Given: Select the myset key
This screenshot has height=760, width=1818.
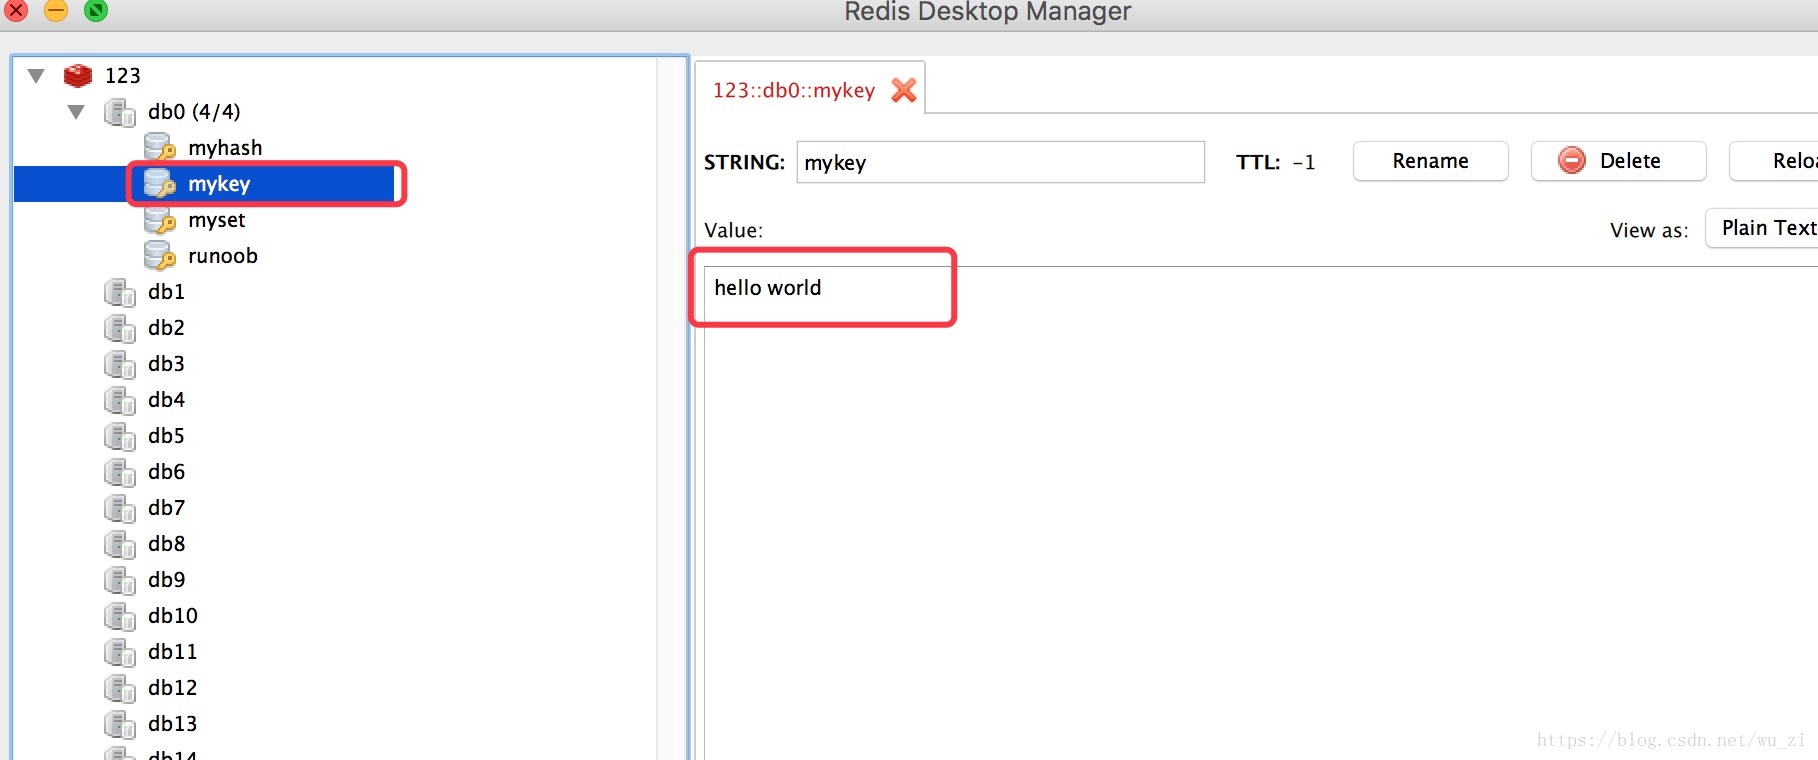Looking at the screenshot, I should 217,220.
